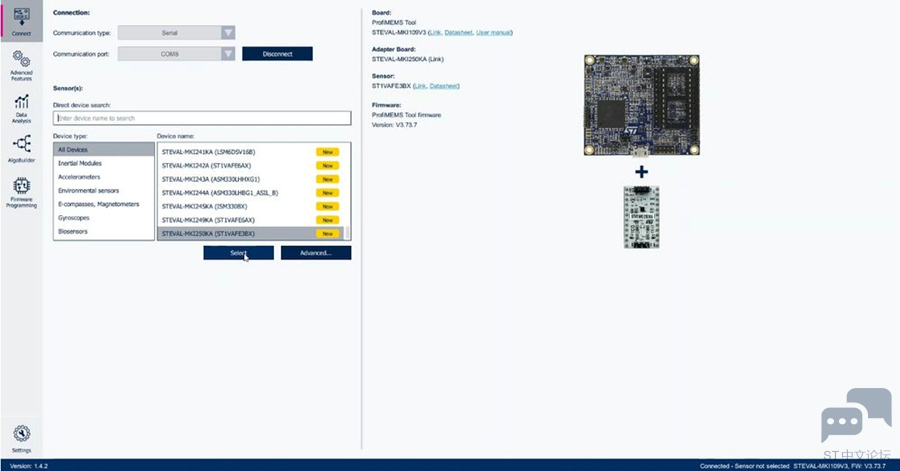
Task: Click the Select button
Action: pyautogui.click(x=238, y=253)
